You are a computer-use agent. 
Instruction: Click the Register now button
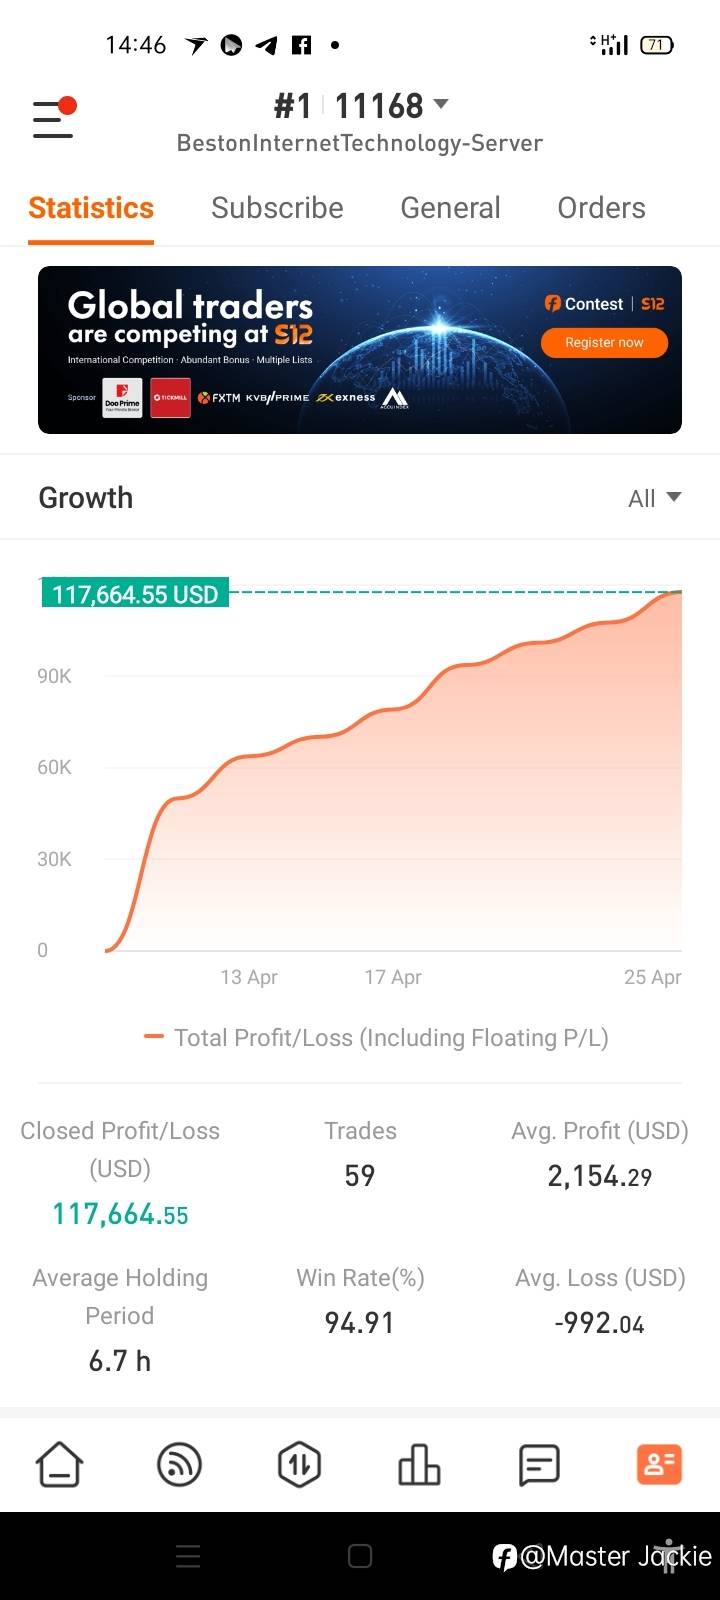point(604,343)
